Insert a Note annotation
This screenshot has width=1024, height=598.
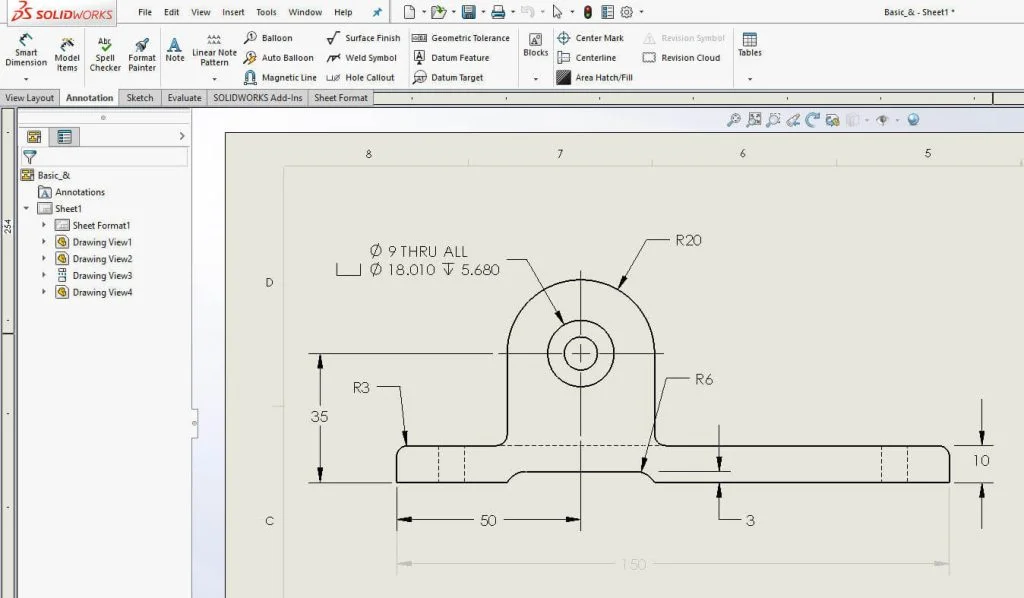coord(175,50)
